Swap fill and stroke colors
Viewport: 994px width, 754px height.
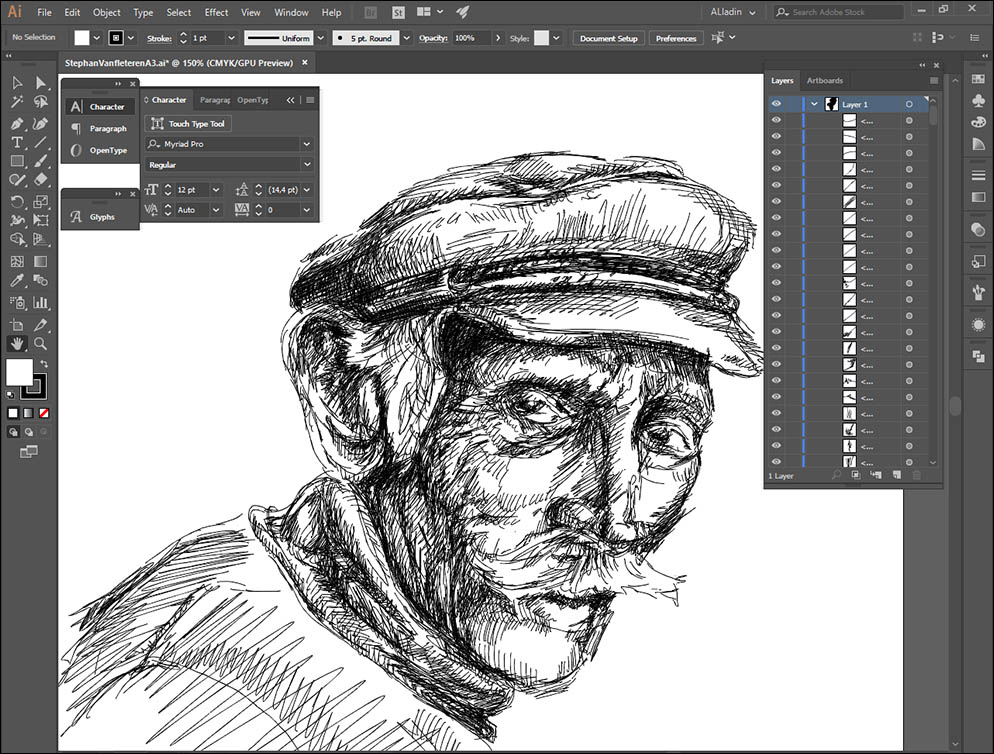43,364
